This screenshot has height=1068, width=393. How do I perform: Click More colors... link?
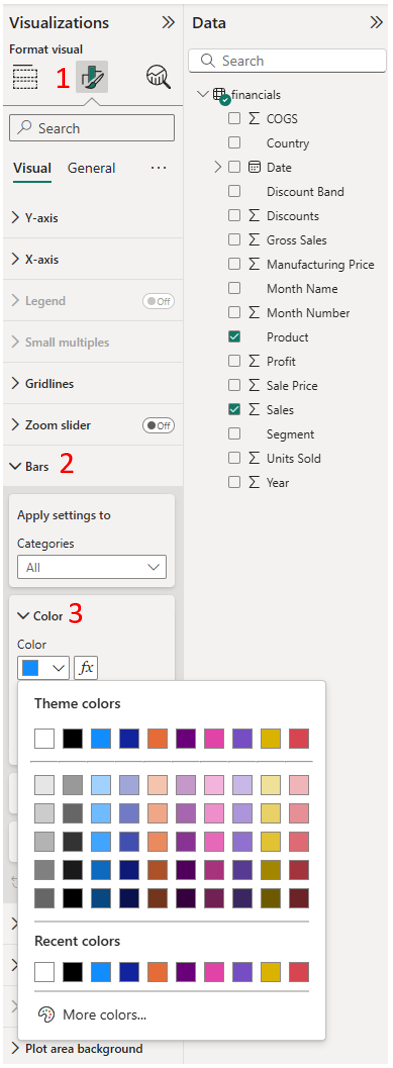click(104, 1015)
